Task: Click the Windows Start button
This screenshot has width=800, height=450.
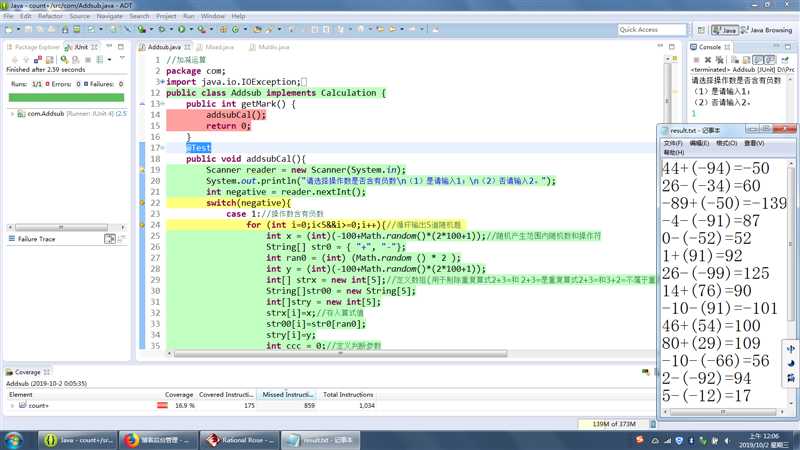Action: pyautogui.click(x=13, y=440)
